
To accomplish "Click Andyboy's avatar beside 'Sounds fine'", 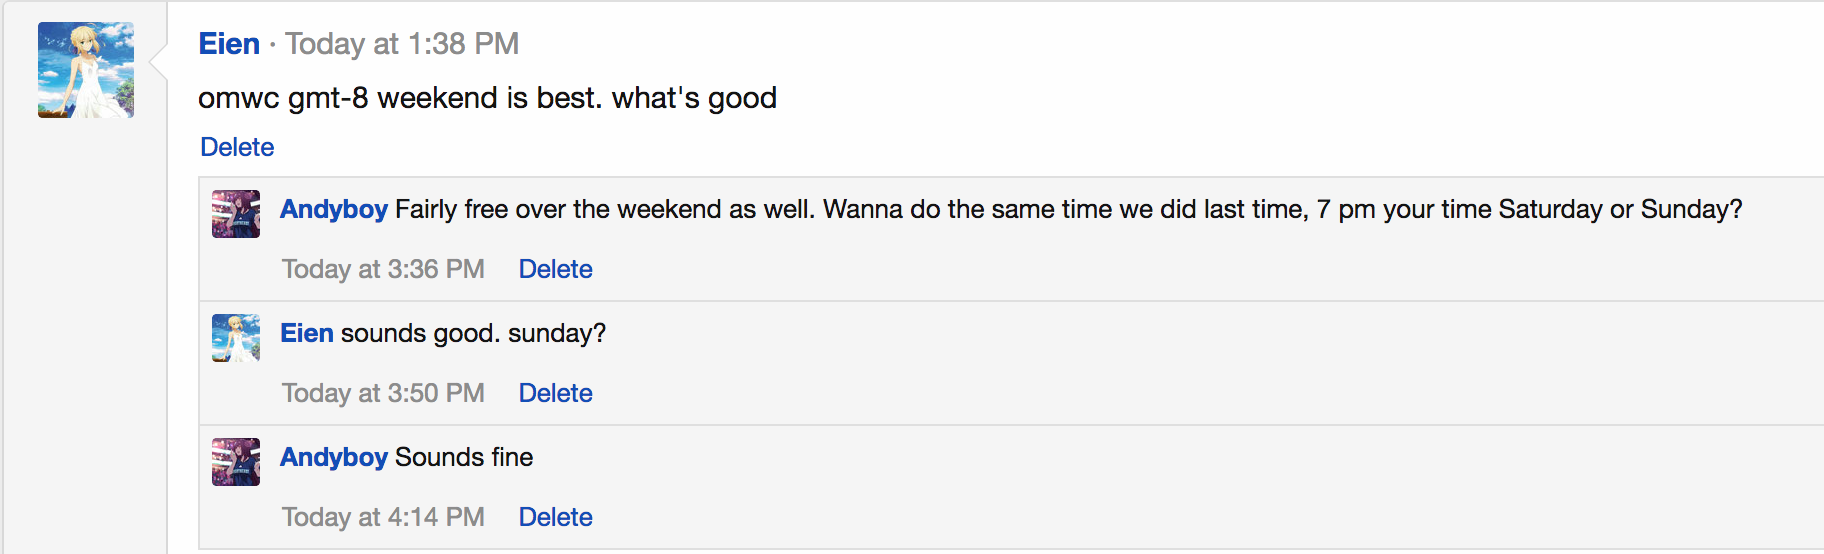I will tap(236, 462).
